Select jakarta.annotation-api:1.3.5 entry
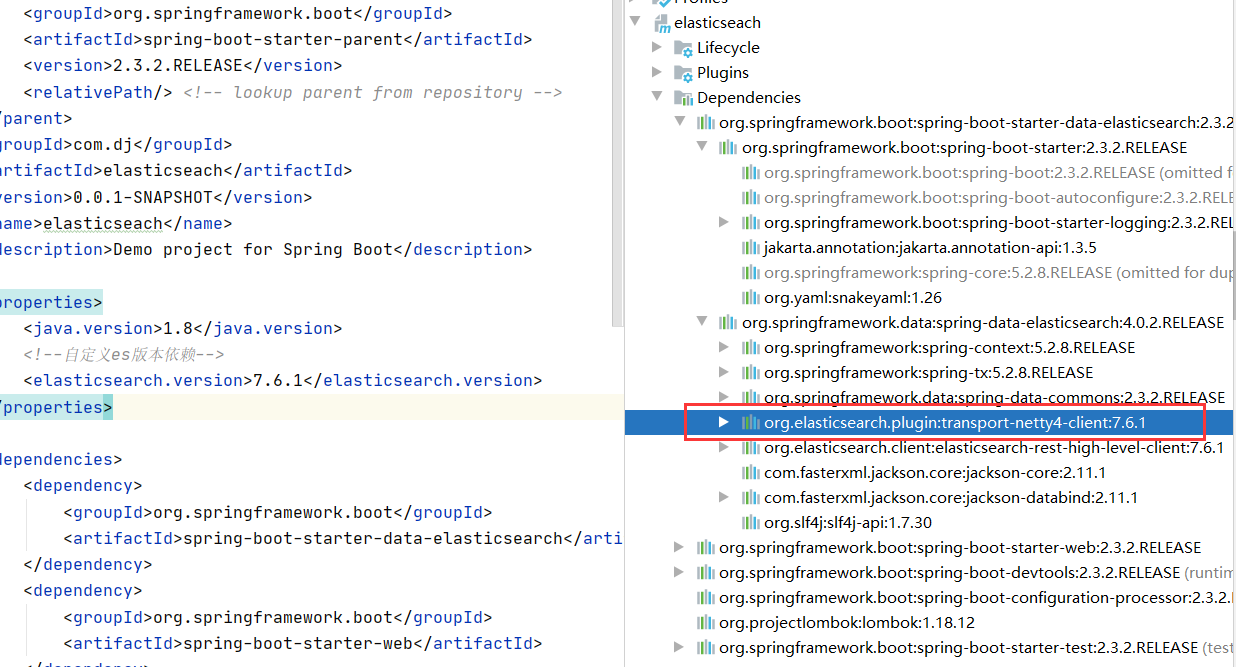The image size is (1236, 667). 930,247
